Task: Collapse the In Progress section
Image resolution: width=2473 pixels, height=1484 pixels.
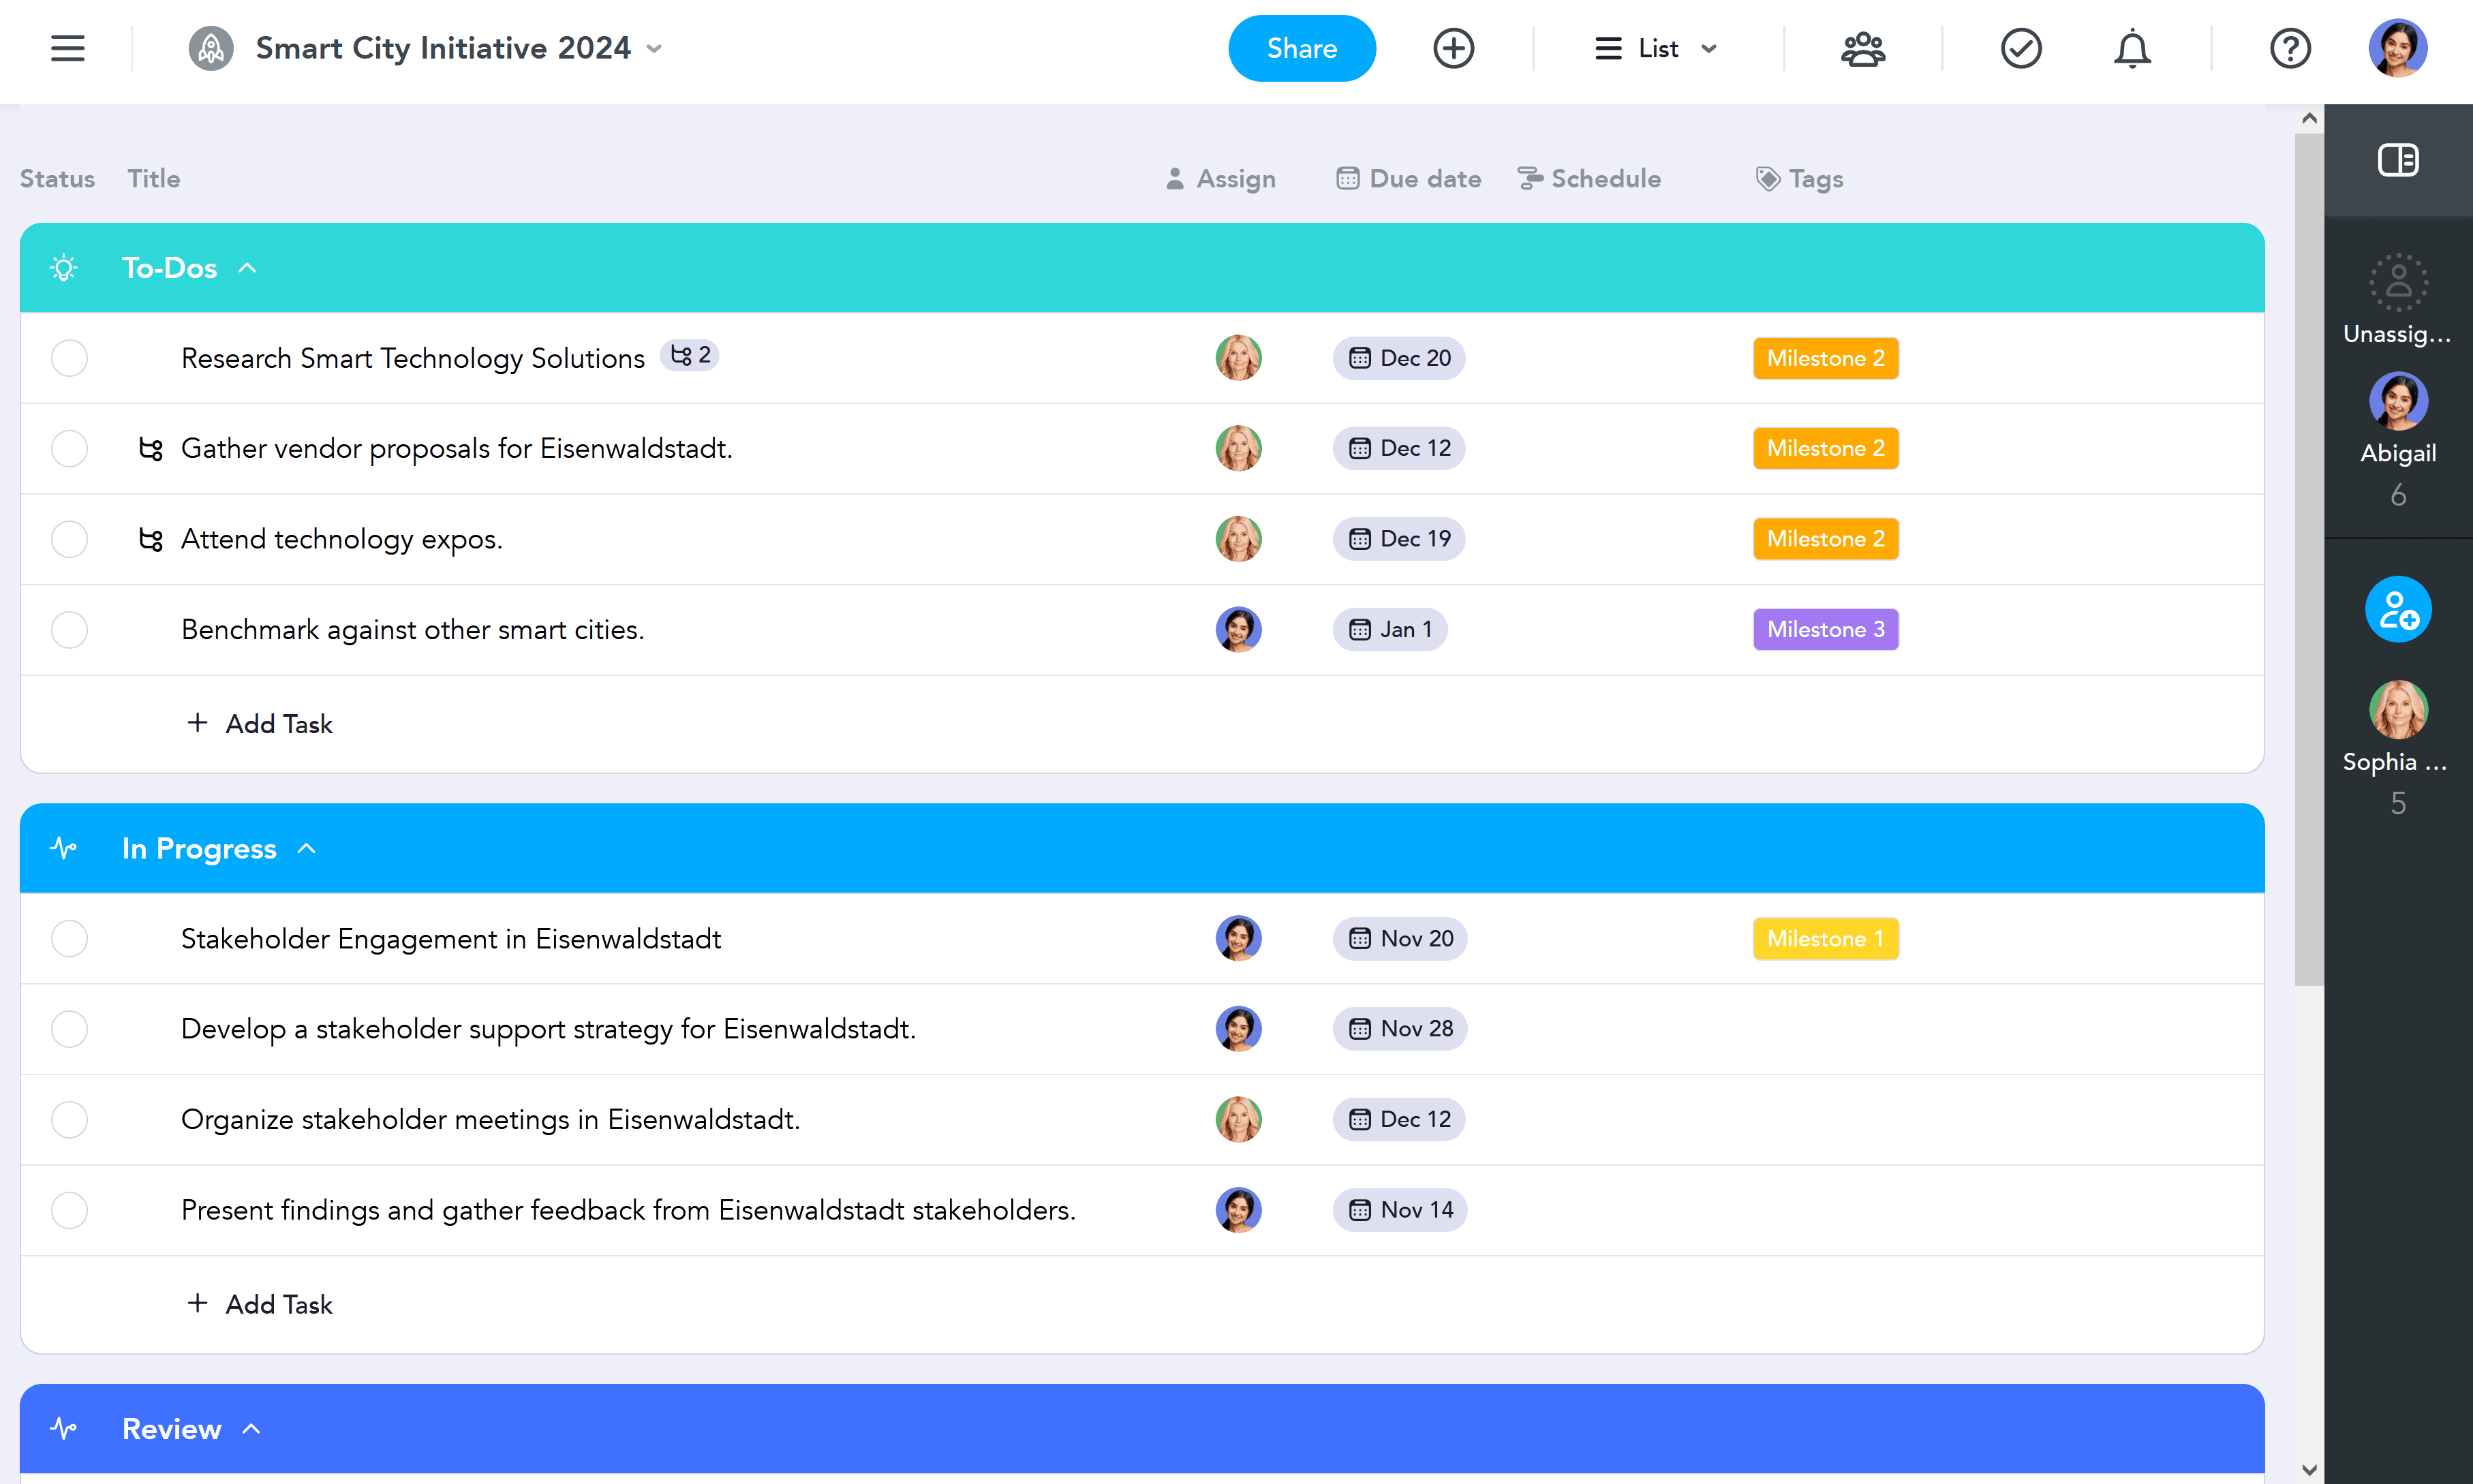Action: point(307,849)
